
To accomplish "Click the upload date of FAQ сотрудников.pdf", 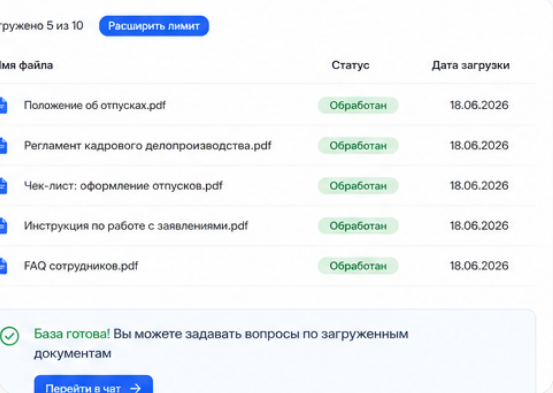I will (x=479, y=266).
